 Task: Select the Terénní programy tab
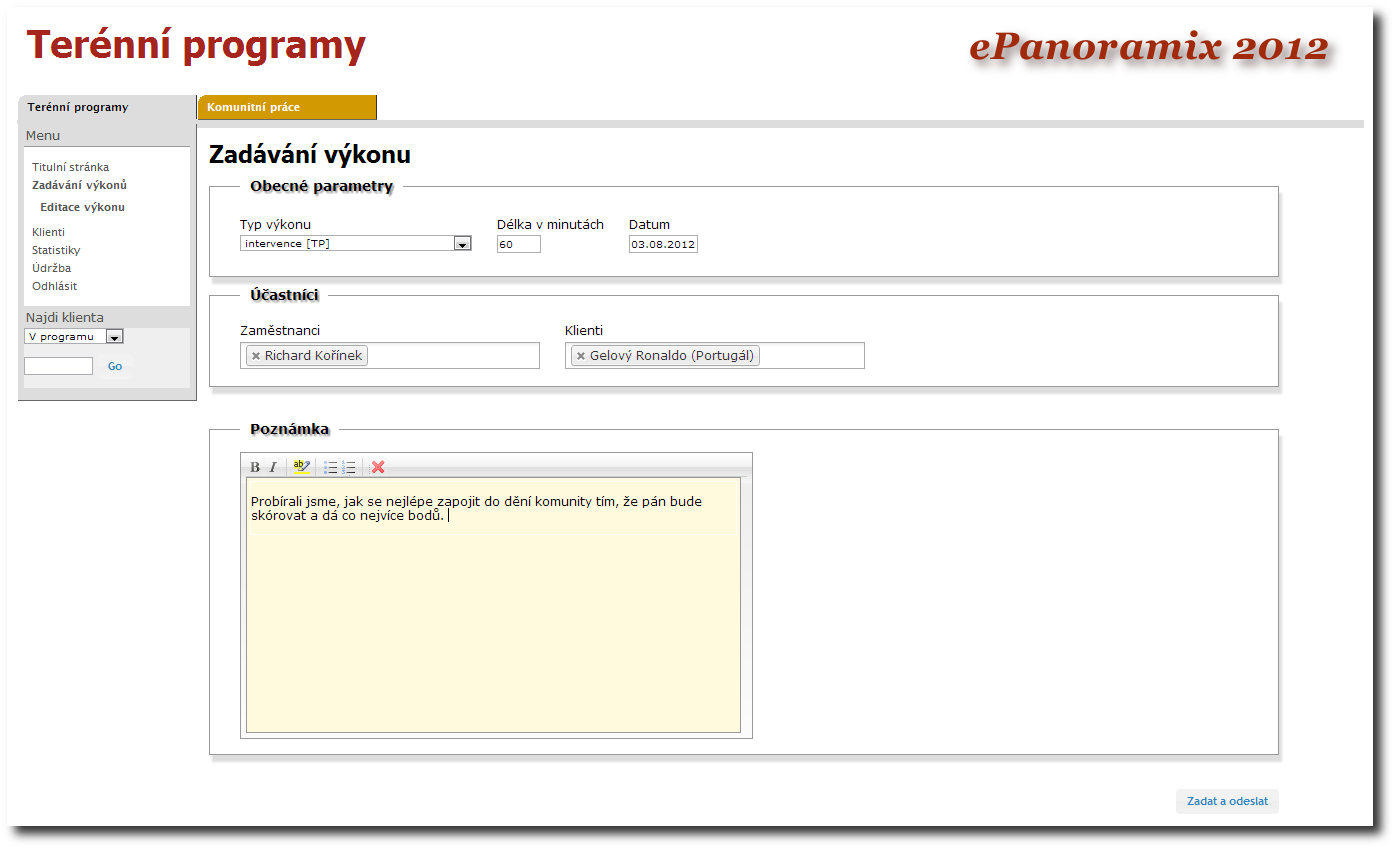[106, 107]
